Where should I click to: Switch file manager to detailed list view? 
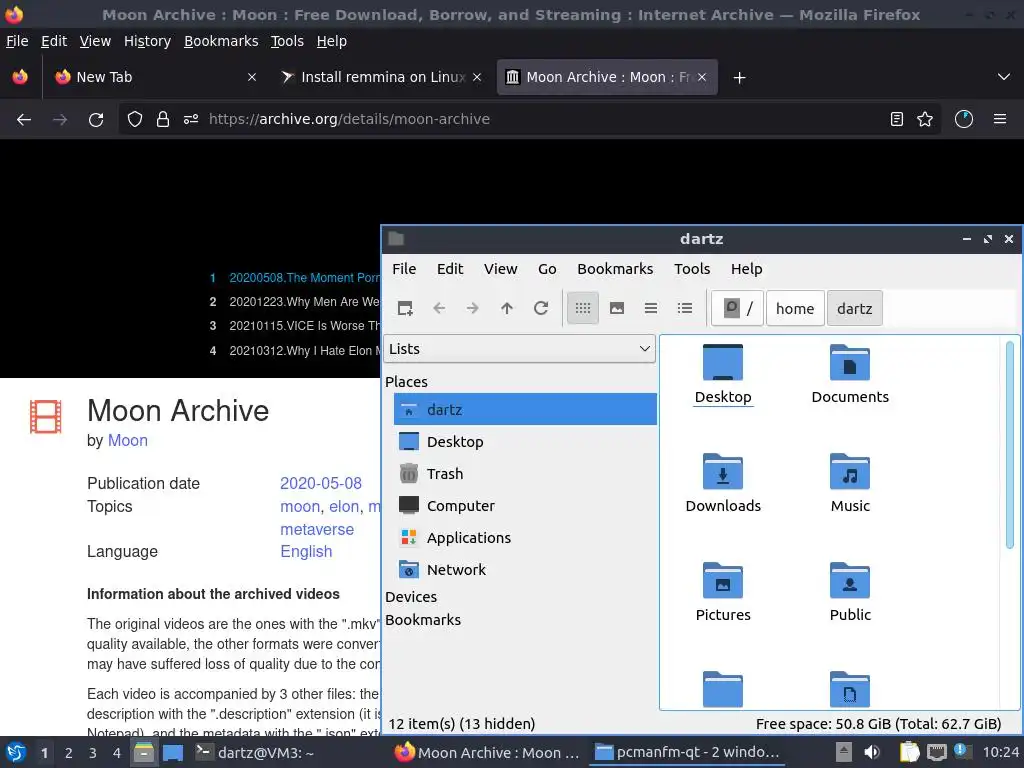(684, 308)
